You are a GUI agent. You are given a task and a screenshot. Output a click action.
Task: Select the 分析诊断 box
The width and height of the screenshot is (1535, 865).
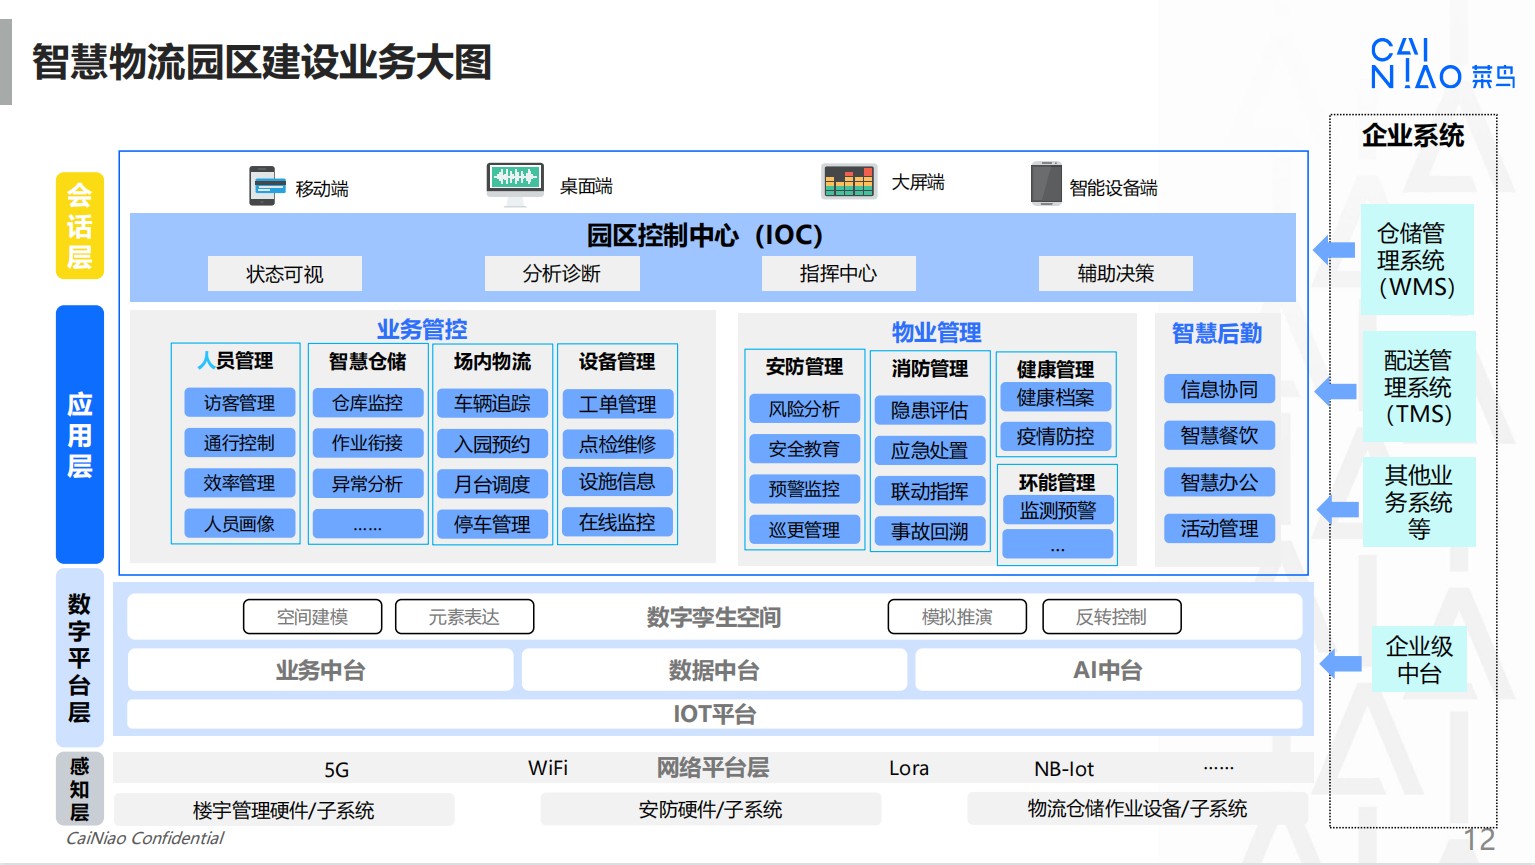coord(562,273)
